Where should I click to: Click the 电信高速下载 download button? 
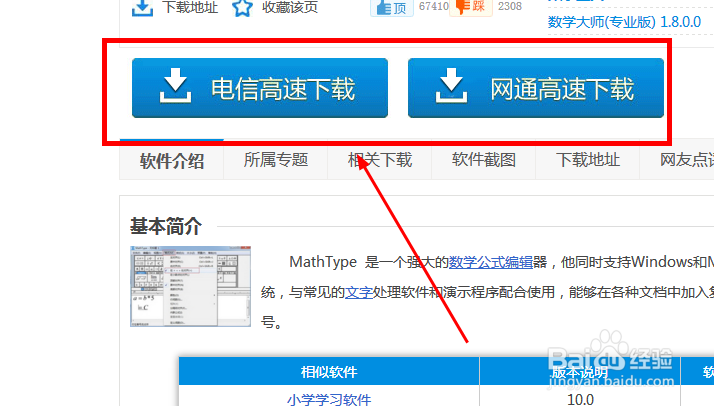tap(260, 88)
